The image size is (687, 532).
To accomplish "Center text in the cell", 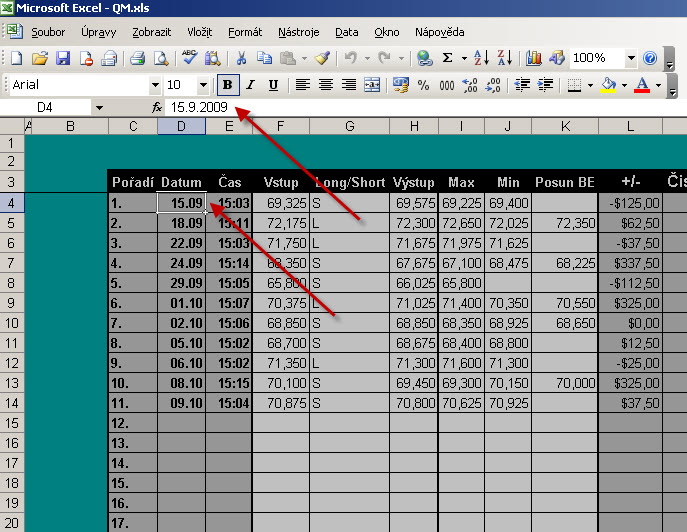I will click(x=326, y=85).
